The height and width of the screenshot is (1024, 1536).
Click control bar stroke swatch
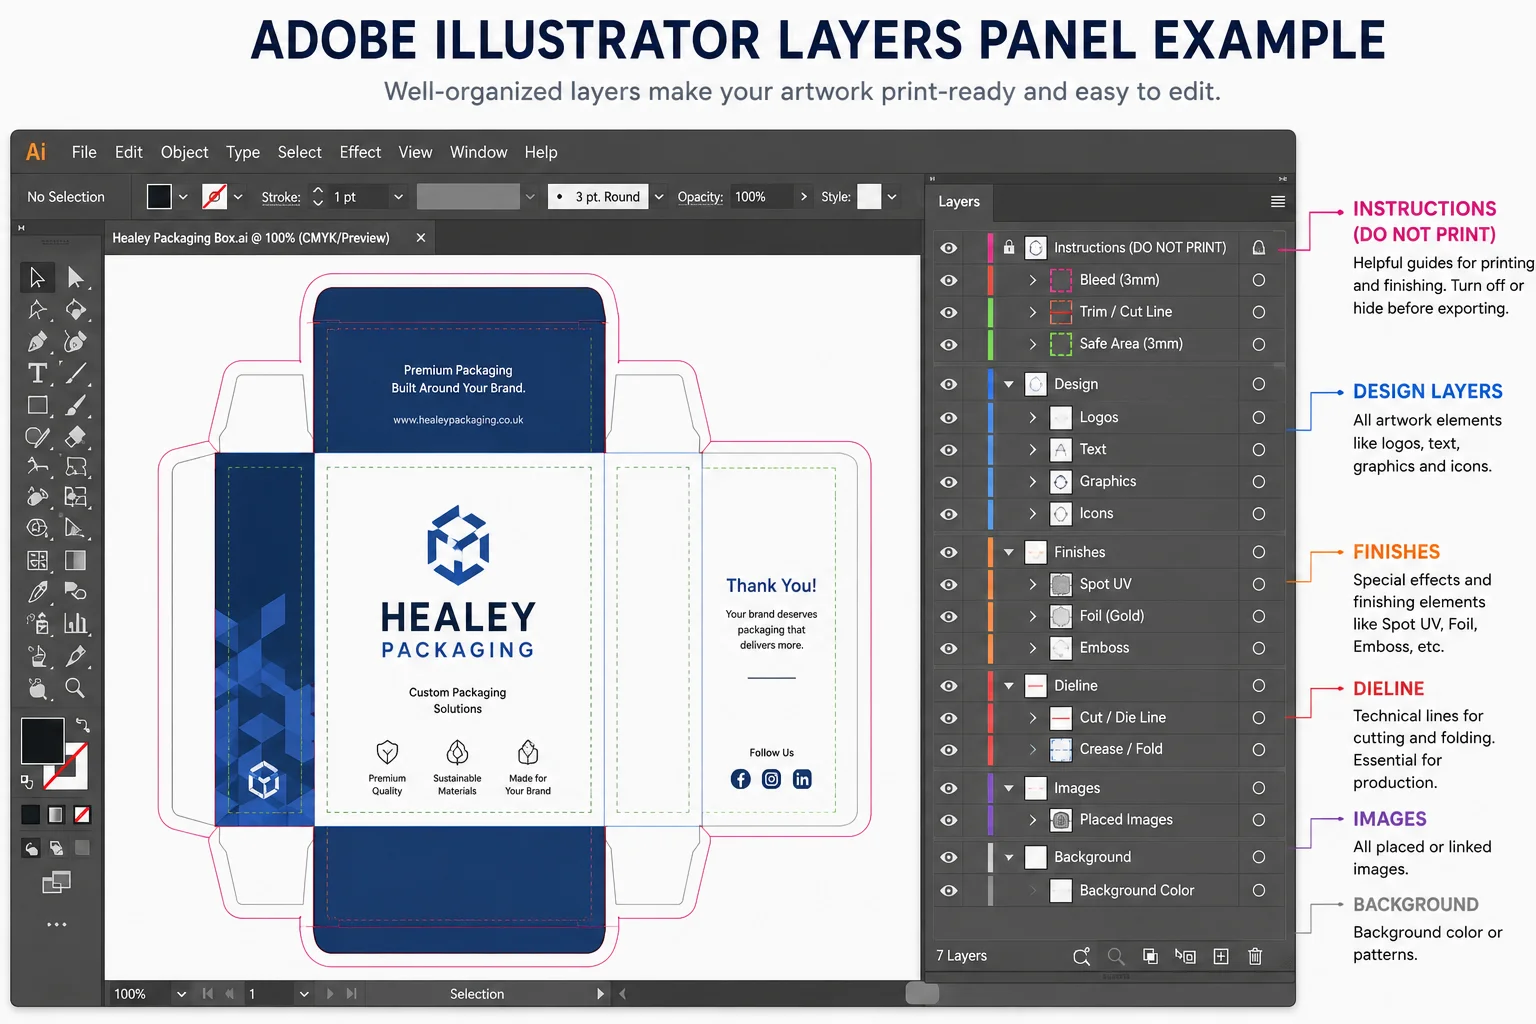(214, 197)
